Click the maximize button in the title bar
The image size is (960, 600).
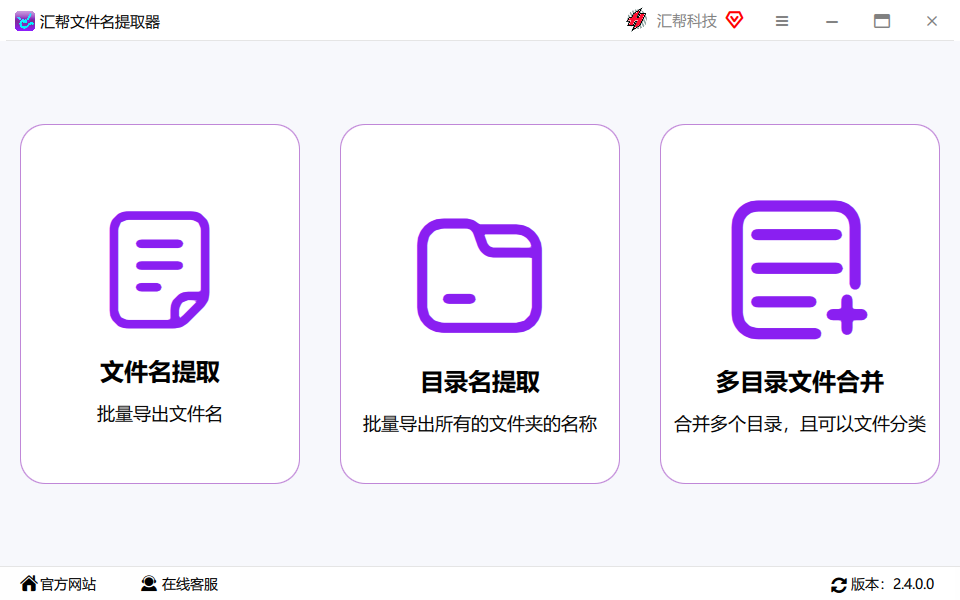(882, 20)
